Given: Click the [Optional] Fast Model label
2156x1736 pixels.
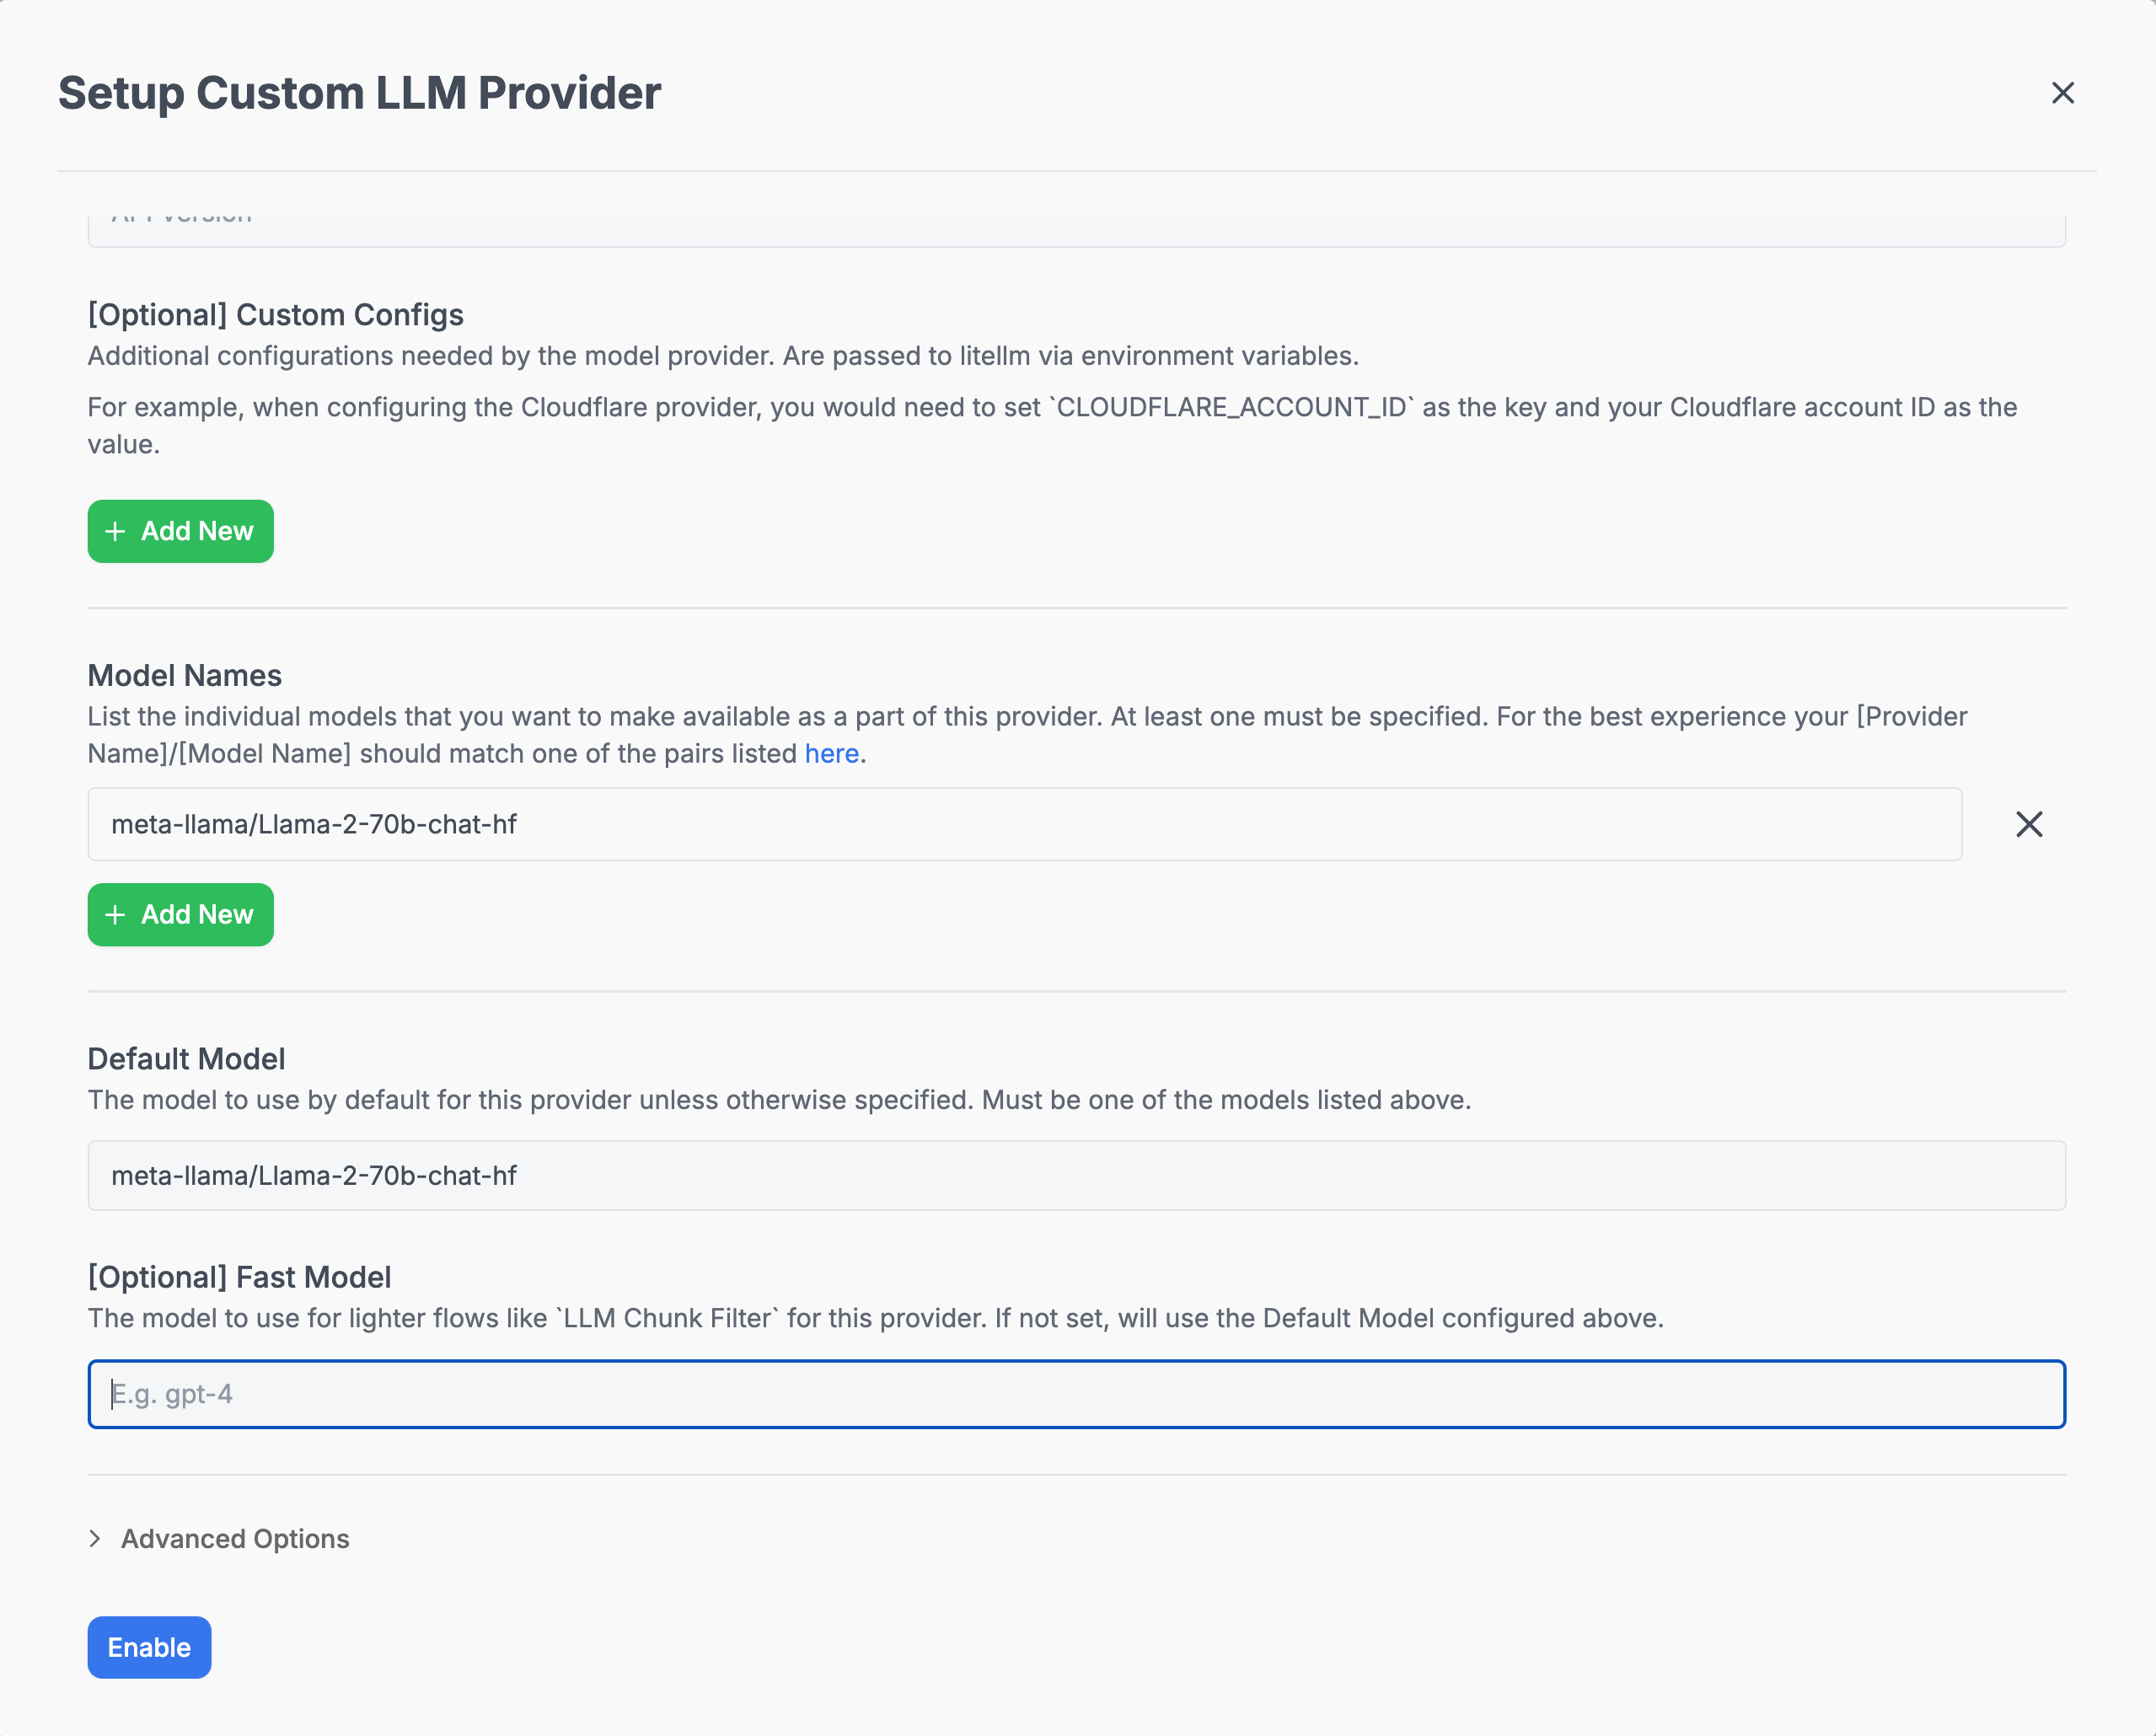Looking at the screenshot, I should (x=239, y=1277).
